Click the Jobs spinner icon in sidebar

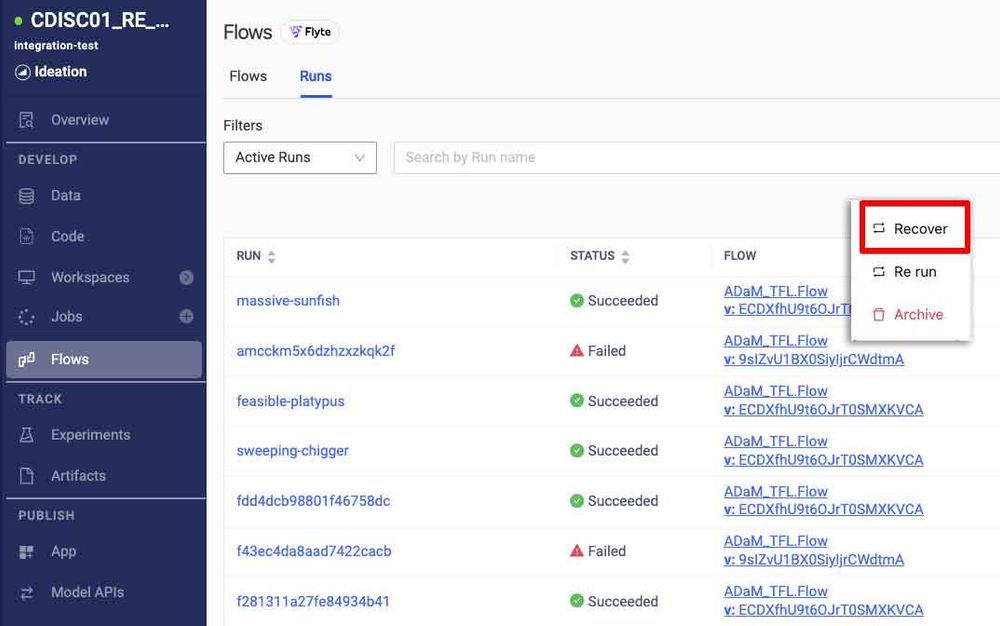[25, 316]
